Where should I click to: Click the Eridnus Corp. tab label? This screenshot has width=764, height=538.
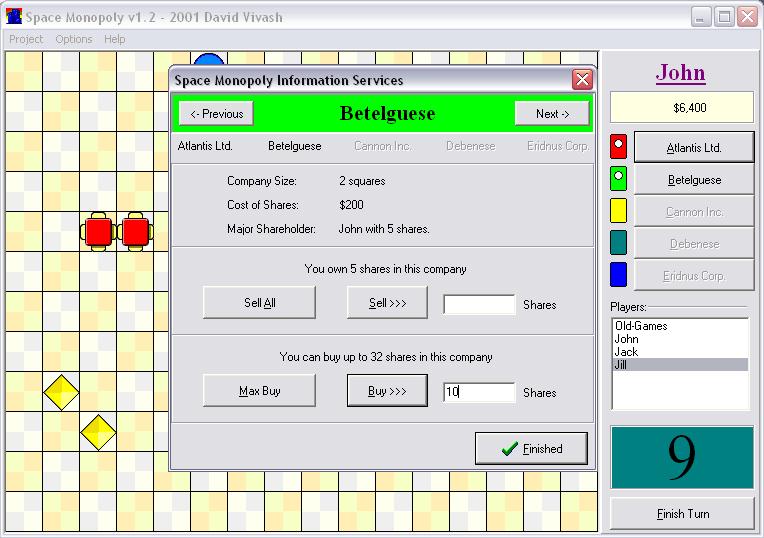tap(558, 146)
